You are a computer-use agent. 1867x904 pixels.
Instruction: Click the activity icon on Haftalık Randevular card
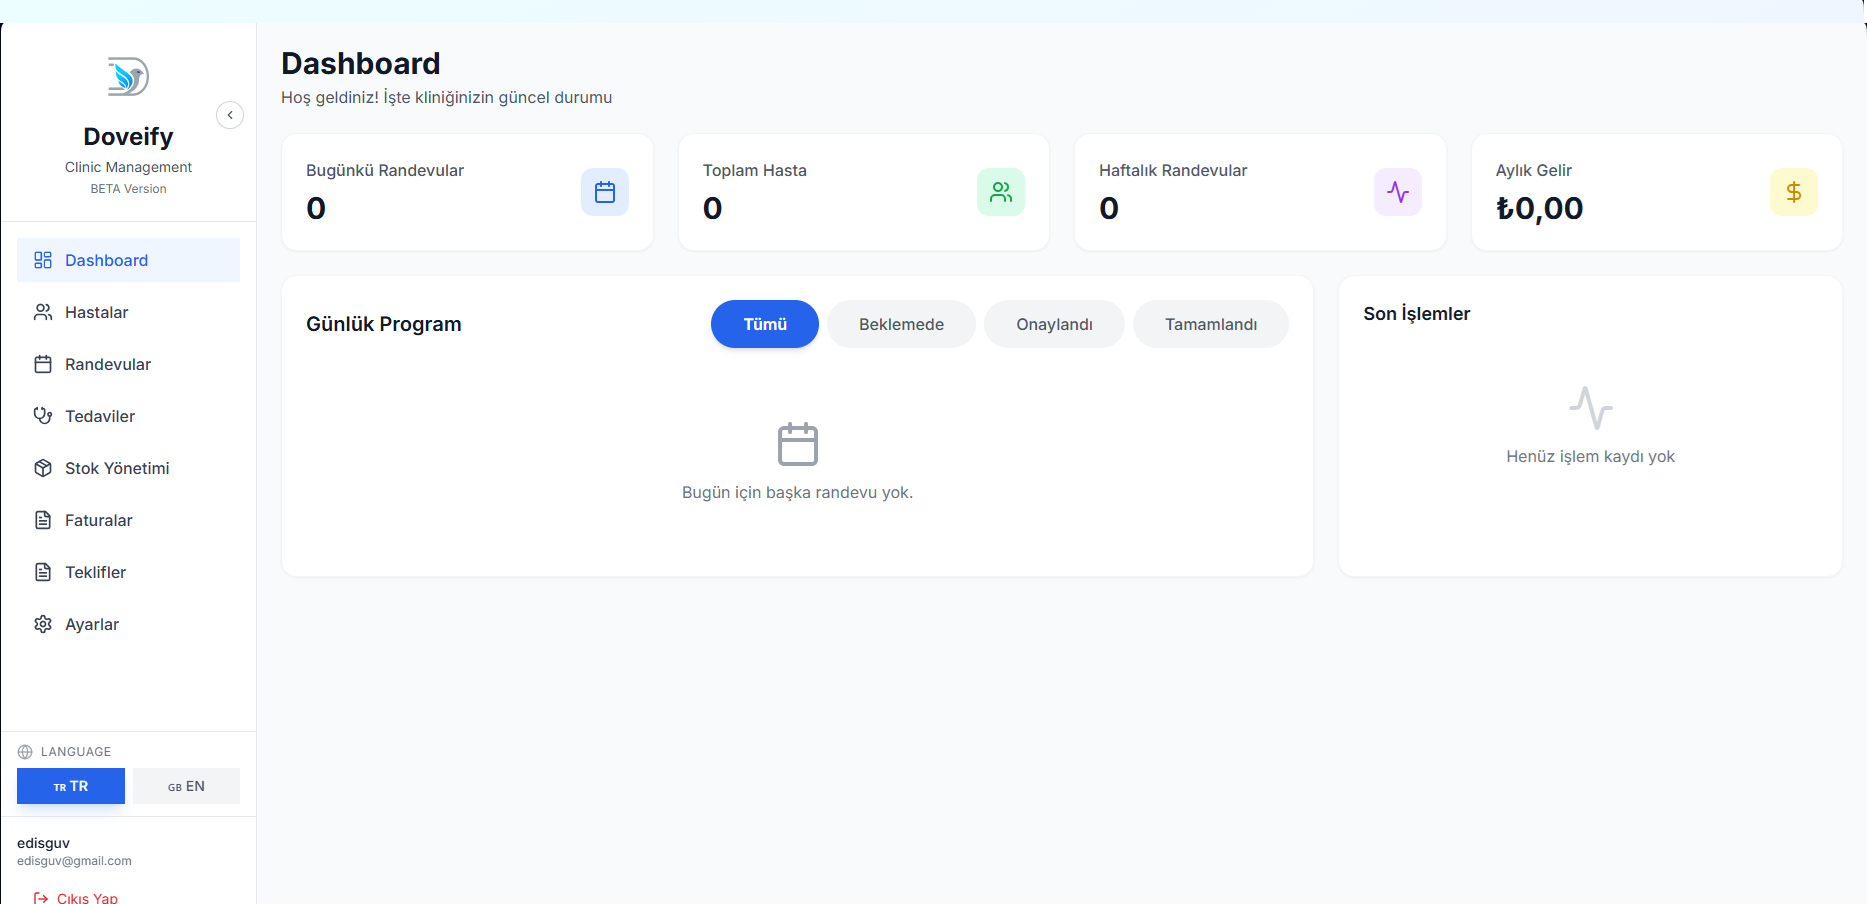coord(1397,192)
